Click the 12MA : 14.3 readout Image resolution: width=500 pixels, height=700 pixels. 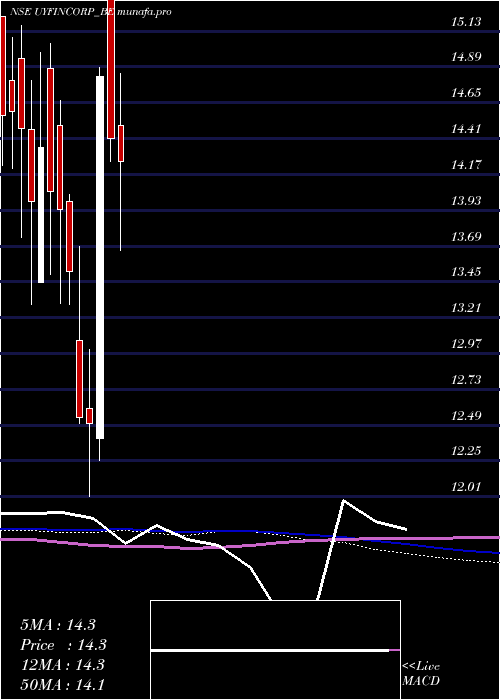(x=62, y=665)
